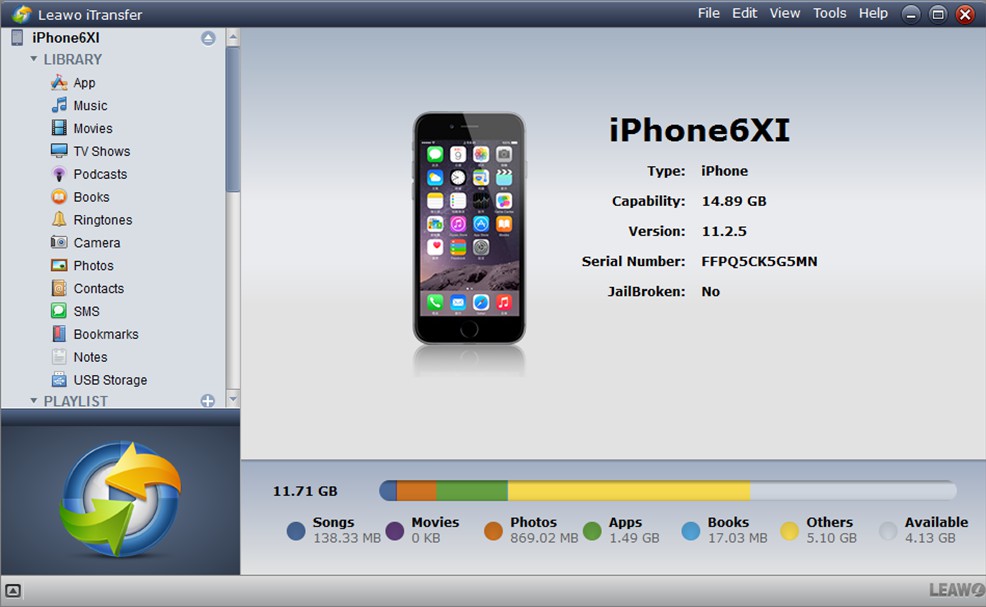This screenshot has width=986, height=607.
Task: Click the large transfer arrows logo
Action: [120, 499]
